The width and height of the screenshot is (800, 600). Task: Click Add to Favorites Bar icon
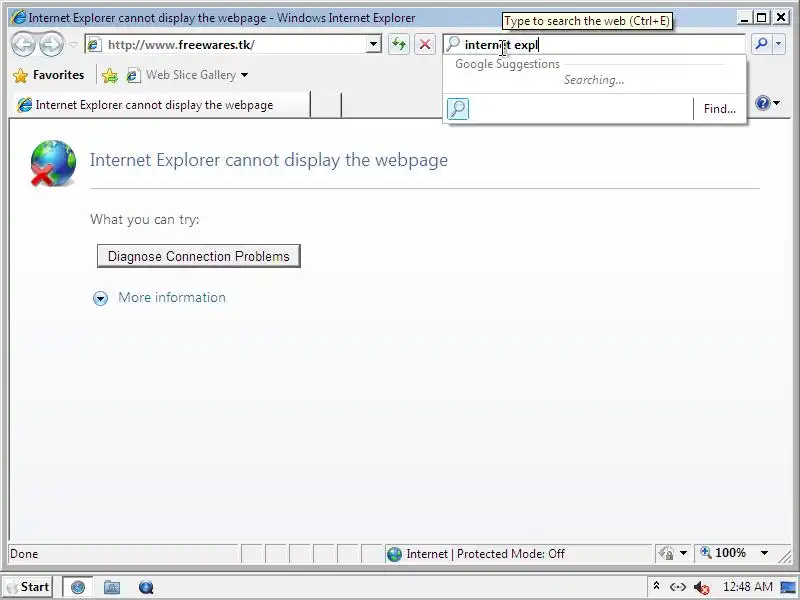coord(110,76)
